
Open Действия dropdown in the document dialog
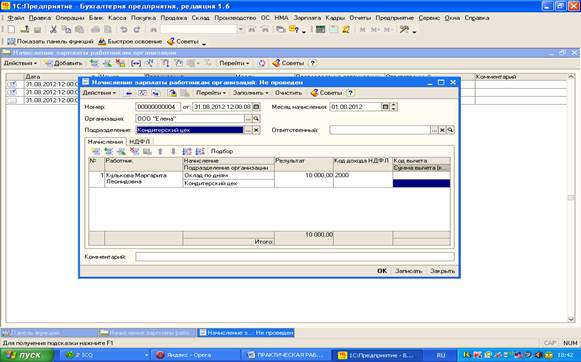(x=99, y=93)
